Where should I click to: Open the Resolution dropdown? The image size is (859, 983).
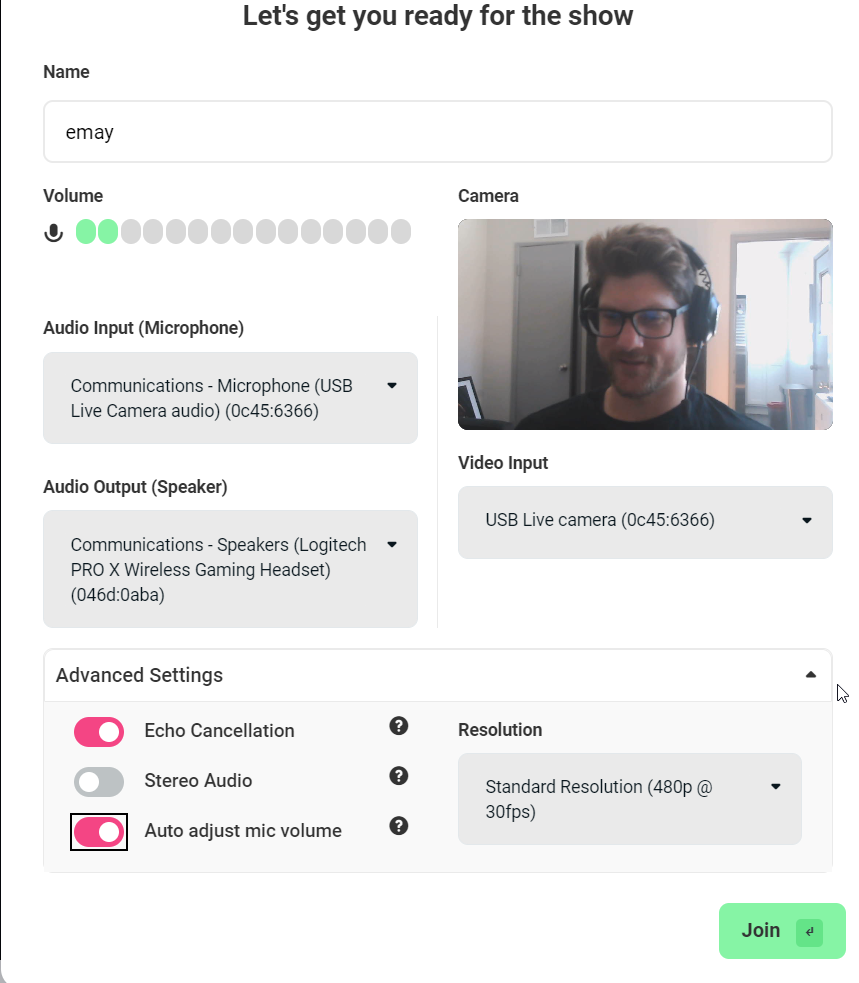[x=630, y=799]
